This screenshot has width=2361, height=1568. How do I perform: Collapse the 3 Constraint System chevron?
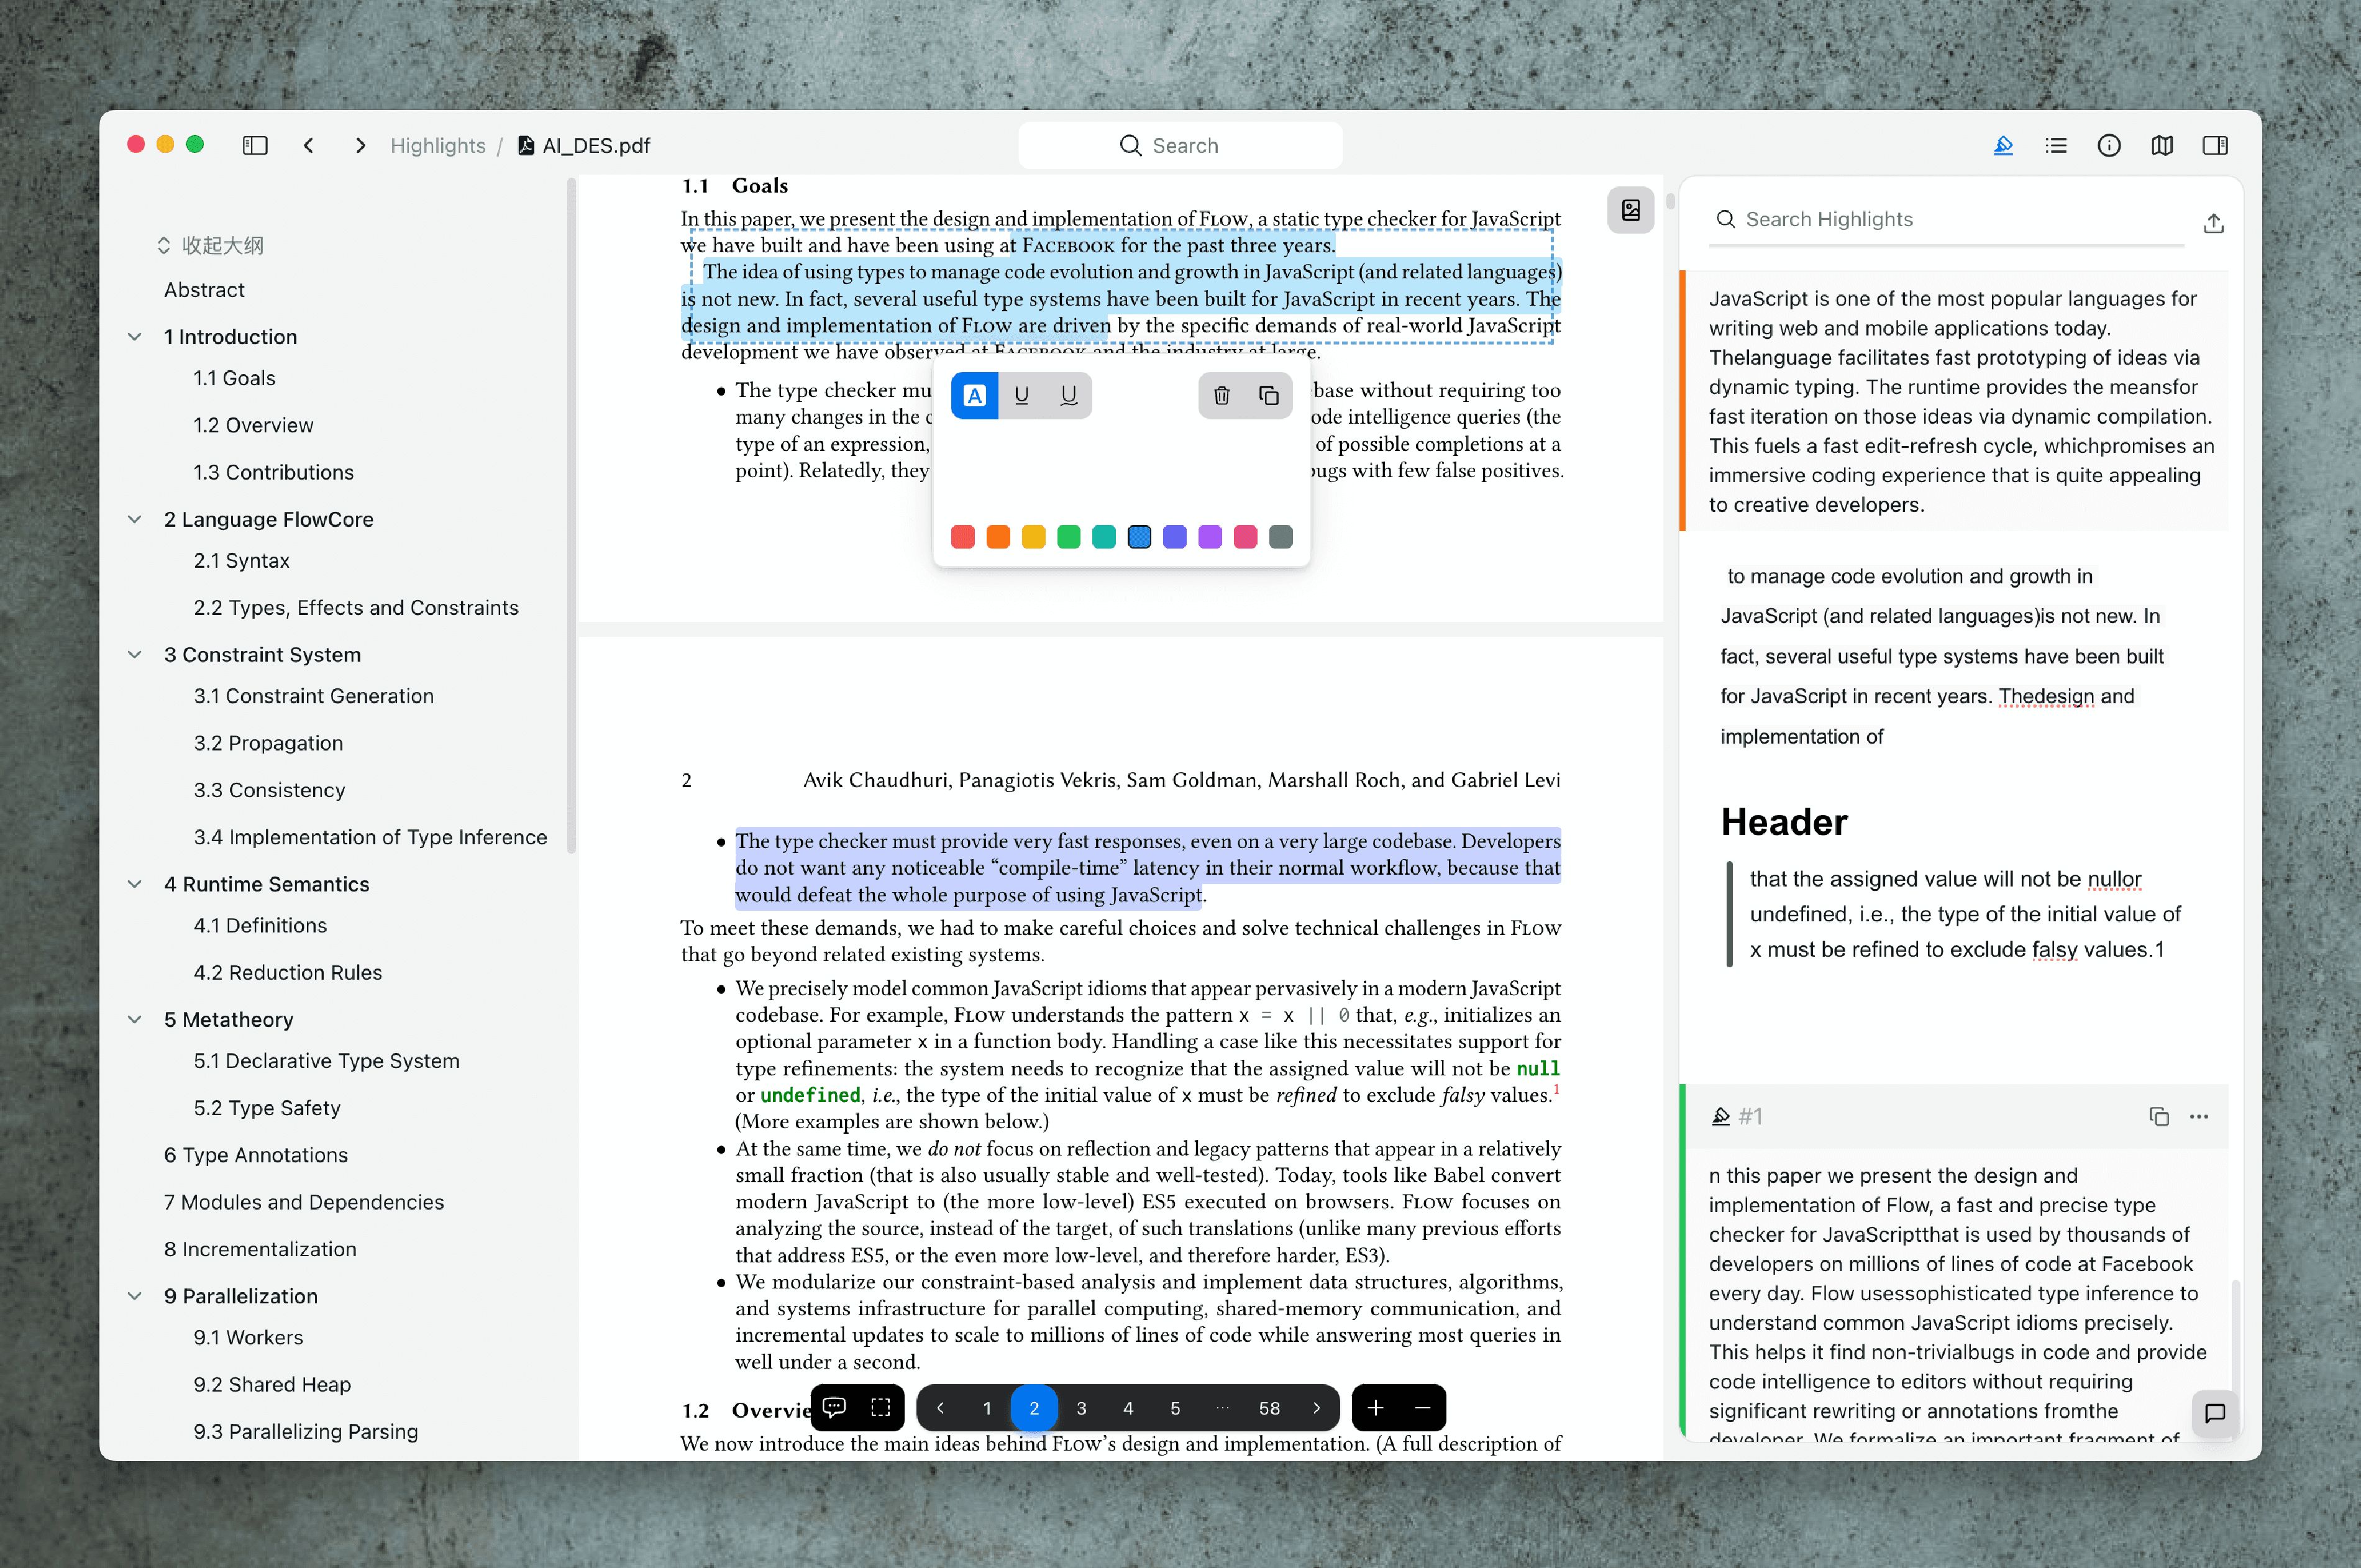pyautogui.click(x=136, y=654)
